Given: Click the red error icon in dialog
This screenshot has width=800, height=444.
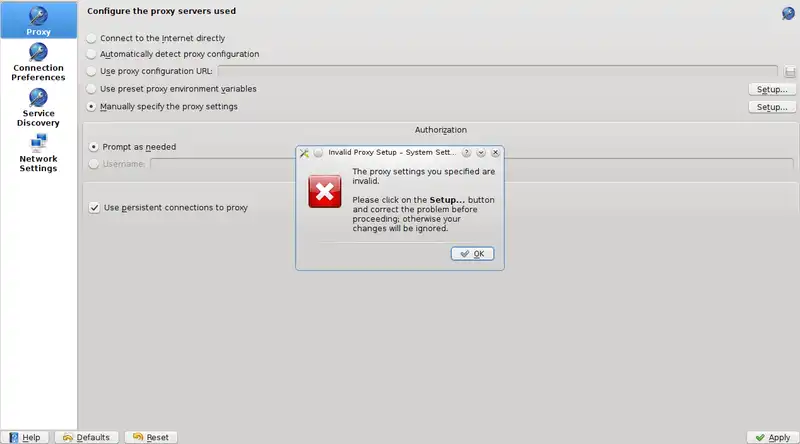Looking at the screenshot, I should point(324,191).
